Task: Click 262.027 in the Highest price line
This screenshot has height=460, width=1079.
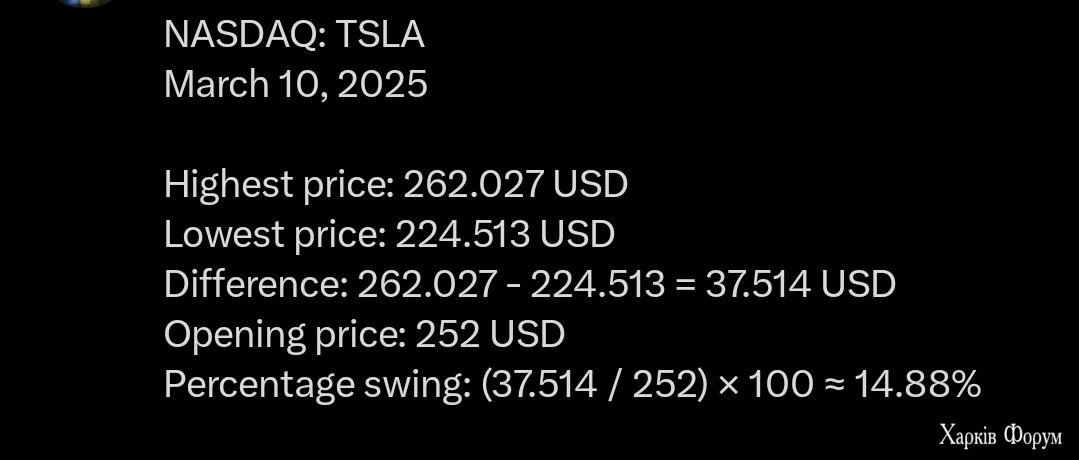Action: [x=474, y=185]
